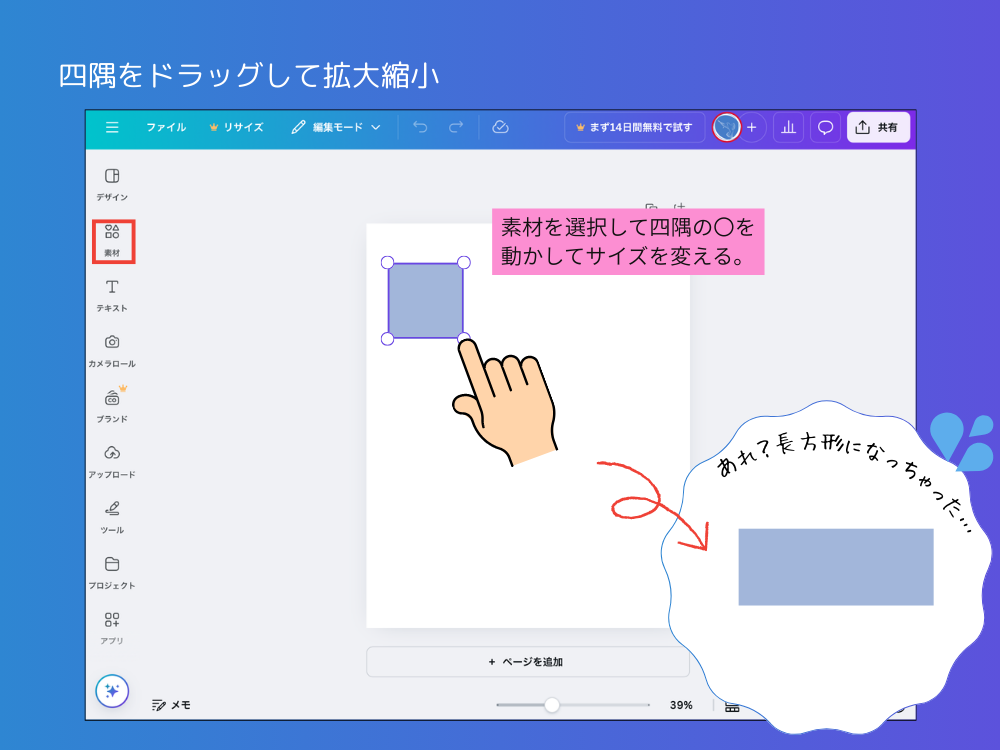Adjust the 39% zoom slider
Image resolution: width=1000 pixels, height=750 pixels.
coord(553,705)
